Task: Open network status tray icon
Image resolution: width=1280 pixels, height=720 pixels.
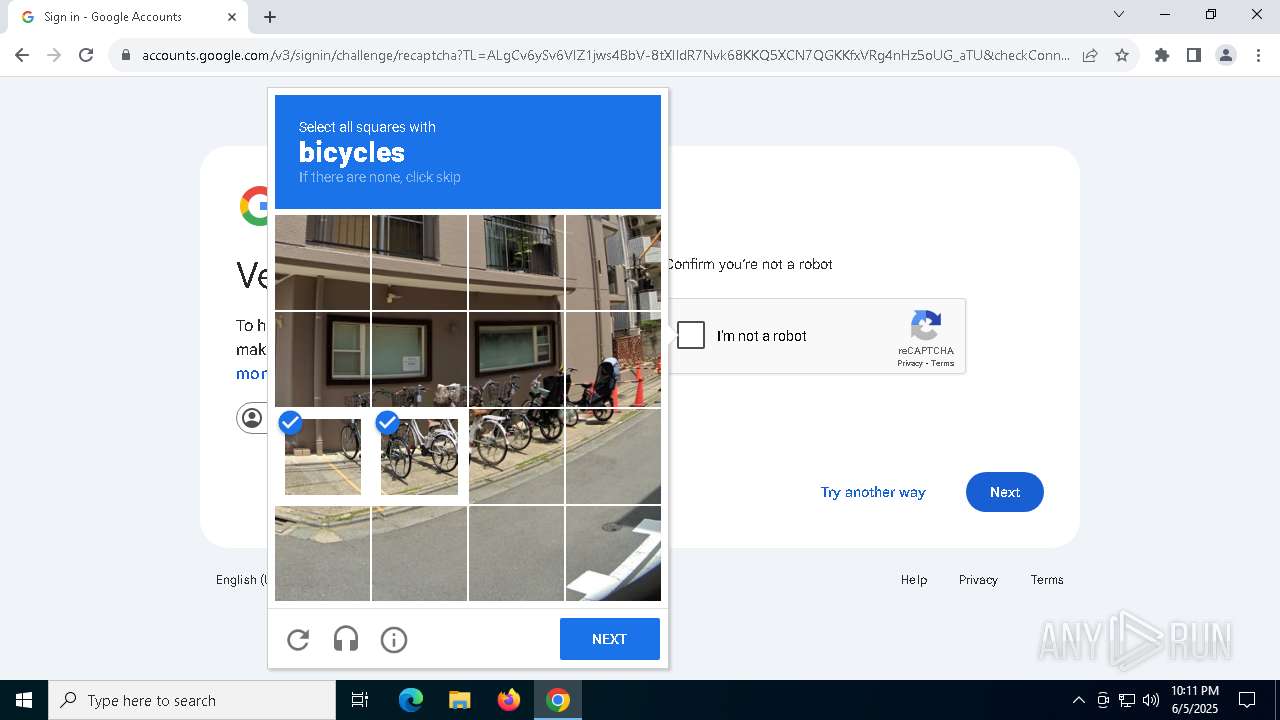Action: pyautogui.click(x=1127, y=700)
